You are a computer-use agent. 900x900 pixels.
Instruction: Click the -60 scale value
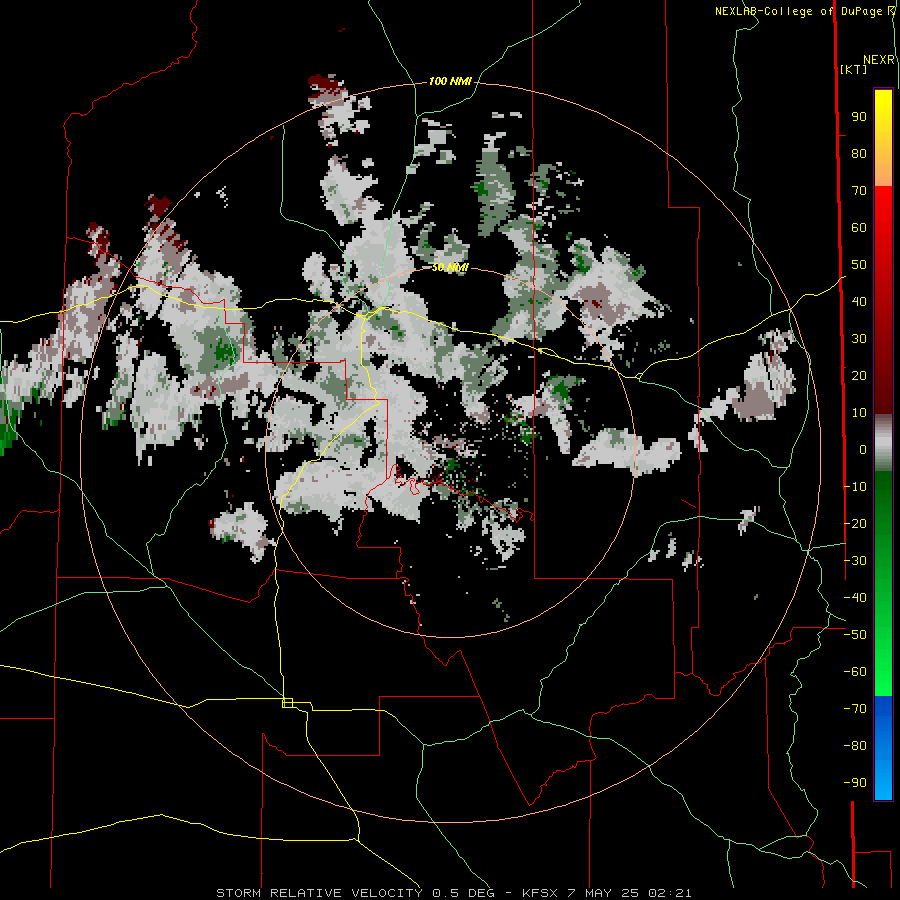coord(855,672)
